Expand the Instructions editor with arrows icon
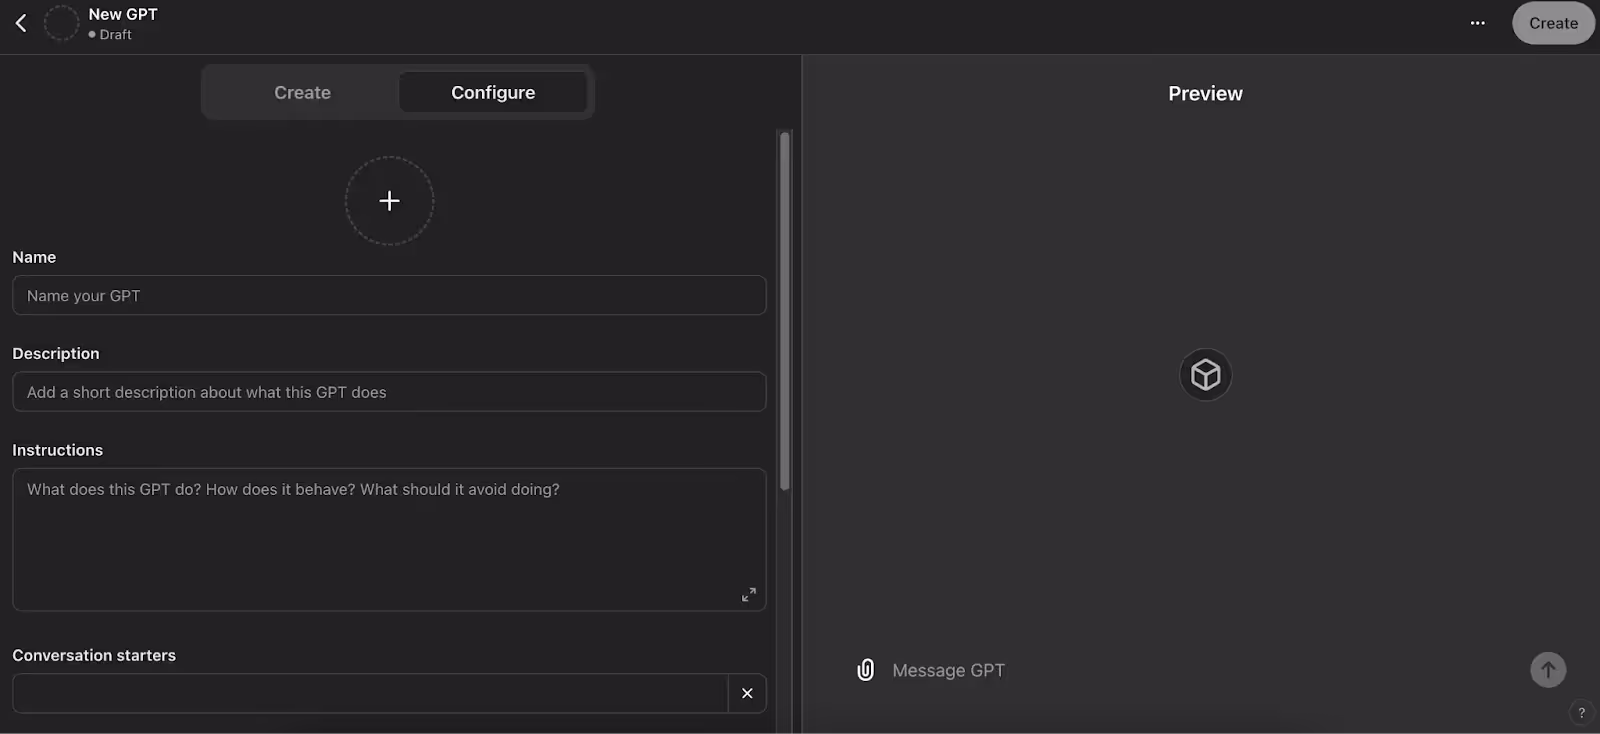 (x=748, y=594)
